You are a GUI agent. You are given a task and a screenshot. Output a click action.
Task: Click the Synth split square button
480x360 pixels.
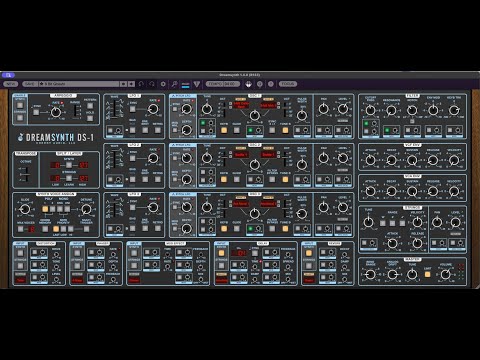pos(69,165)
